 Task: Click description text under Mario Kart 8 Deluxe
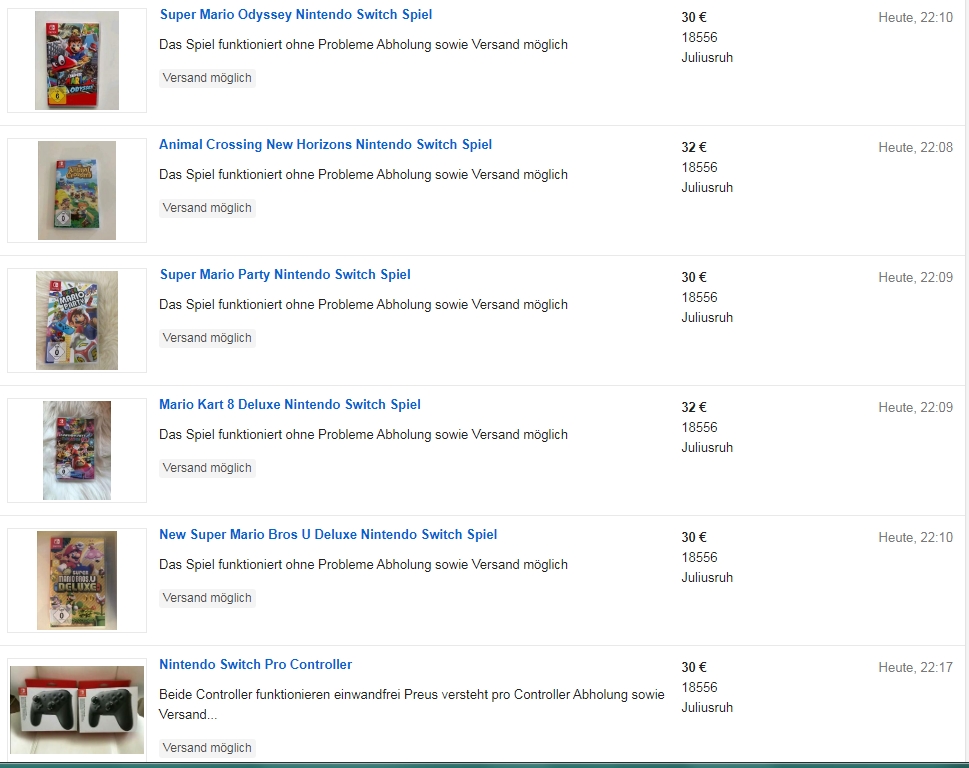363,434
